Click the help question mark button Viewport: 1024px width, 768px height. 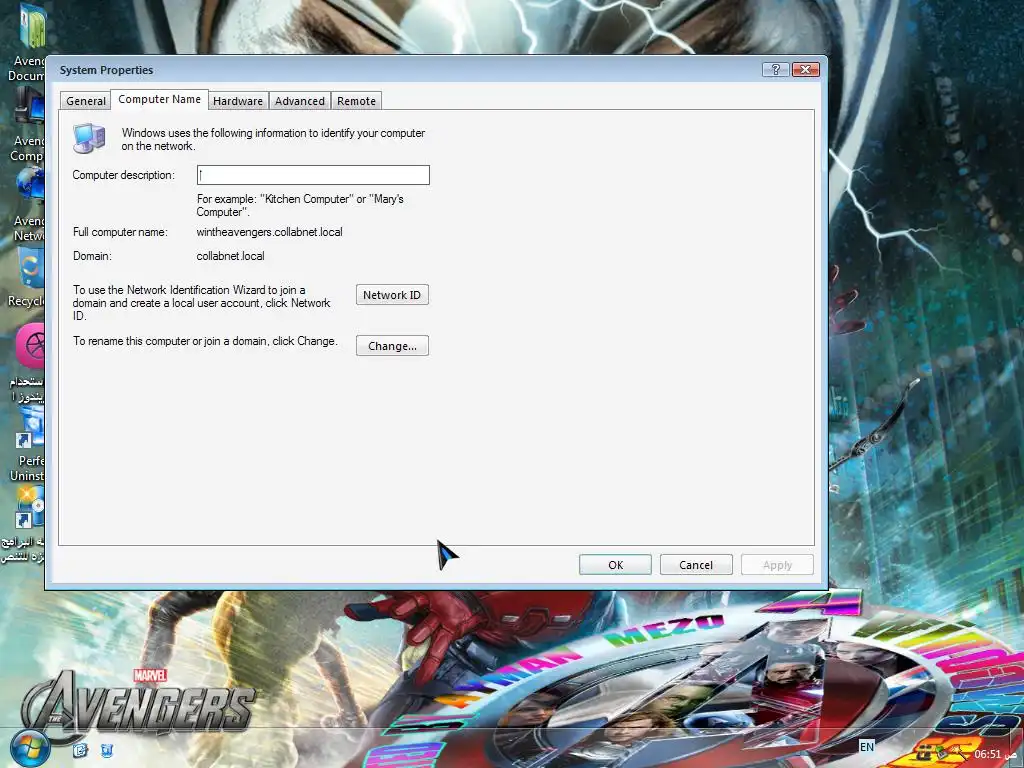tap(775, 69)
